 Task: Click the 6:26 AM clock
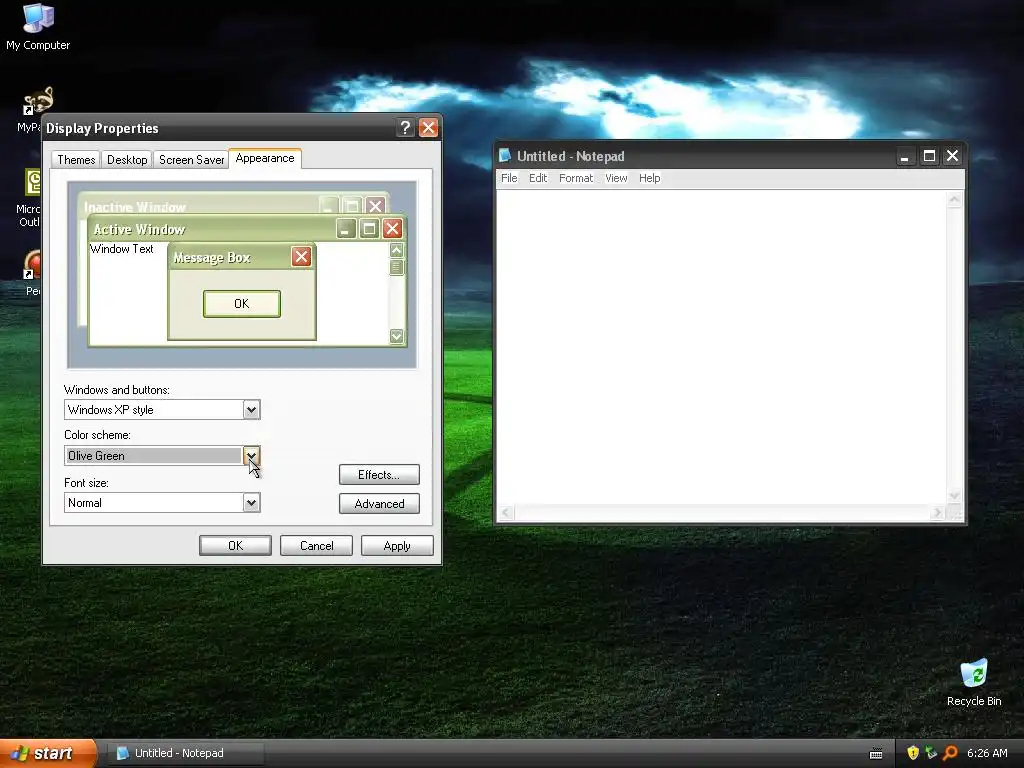pyautogui.click(x=987, y=753)
